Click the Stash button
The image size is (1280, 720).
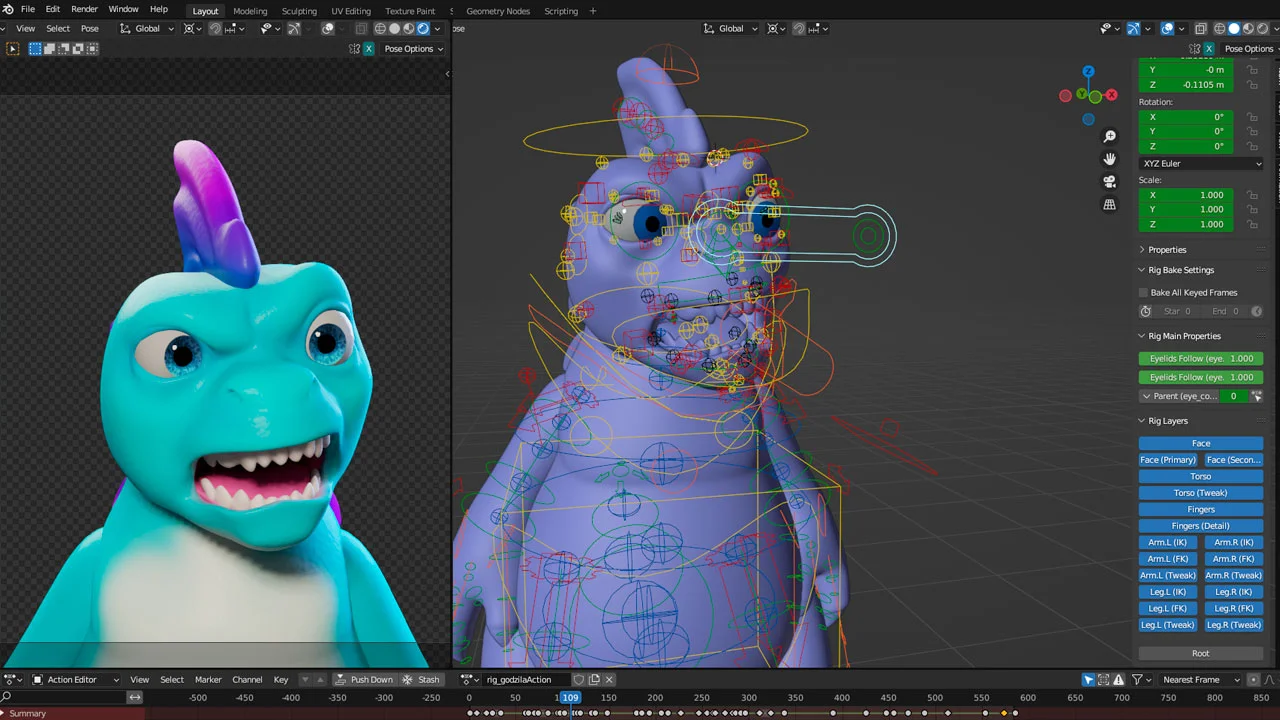[428, 679]
